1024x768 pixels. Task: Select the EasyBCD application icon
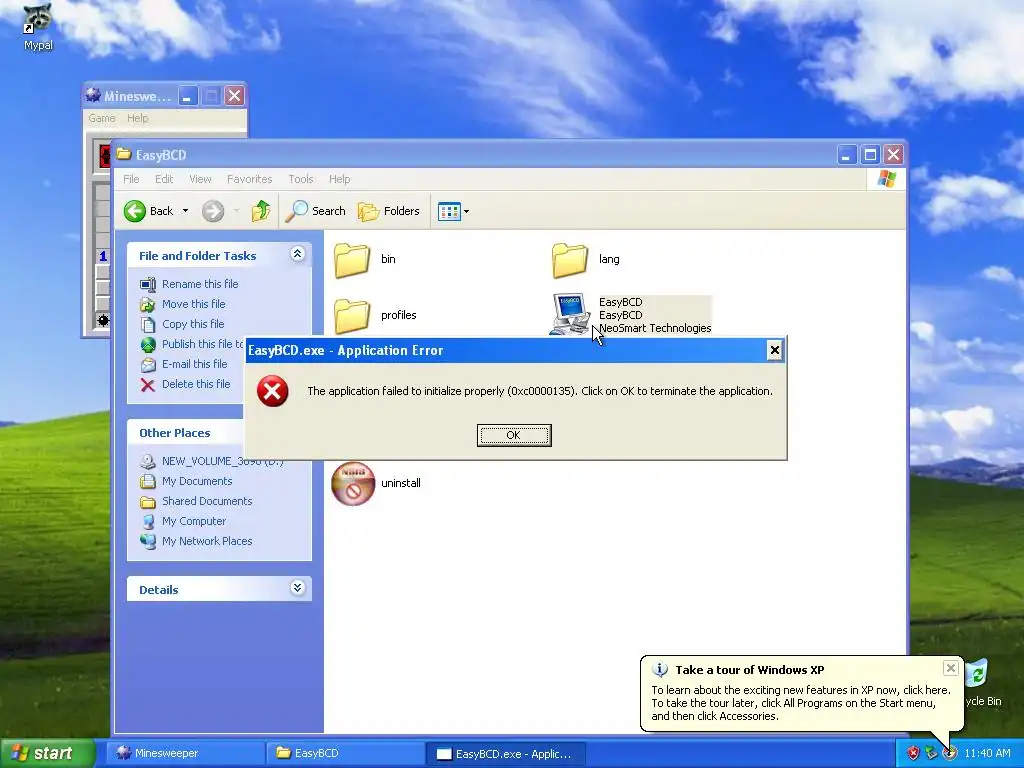[570, 314]
